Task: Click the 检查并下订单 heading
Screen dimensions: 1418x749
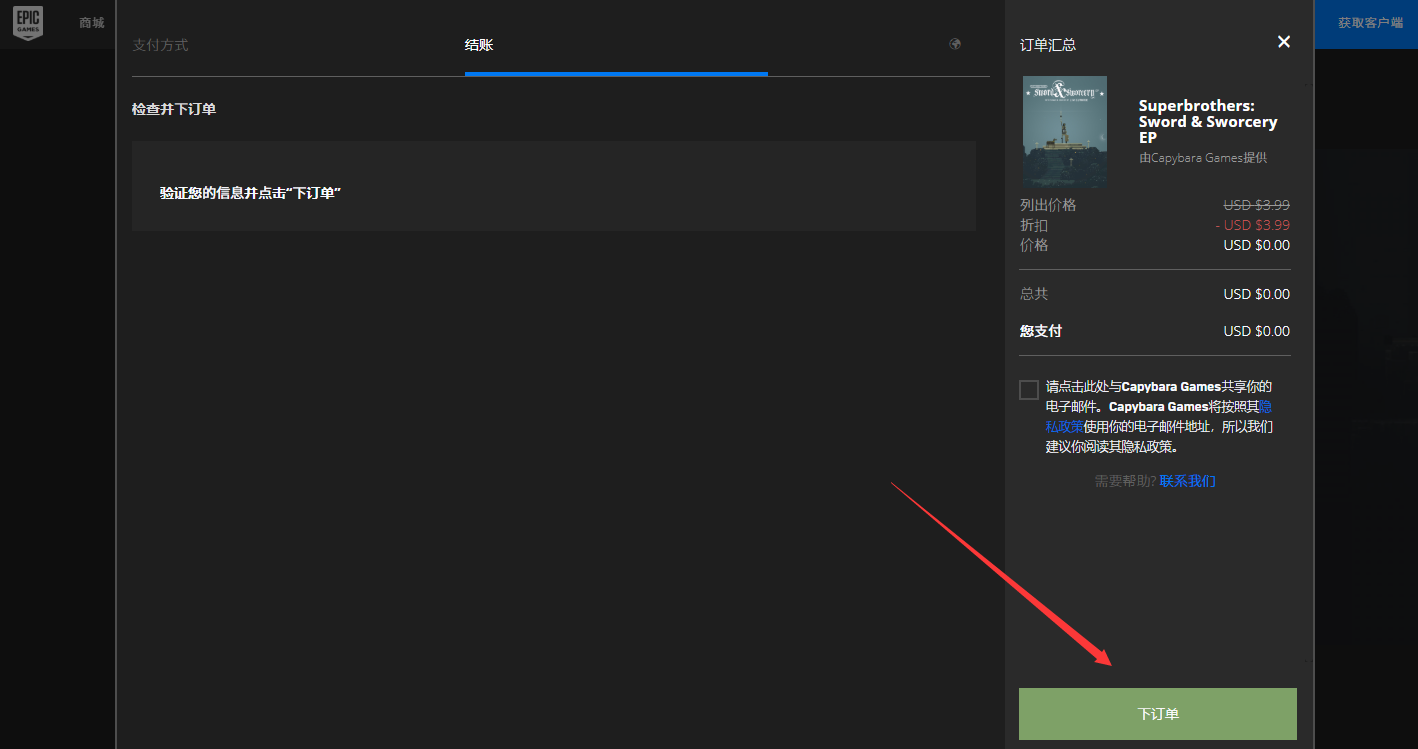Action: coord(174,109)
